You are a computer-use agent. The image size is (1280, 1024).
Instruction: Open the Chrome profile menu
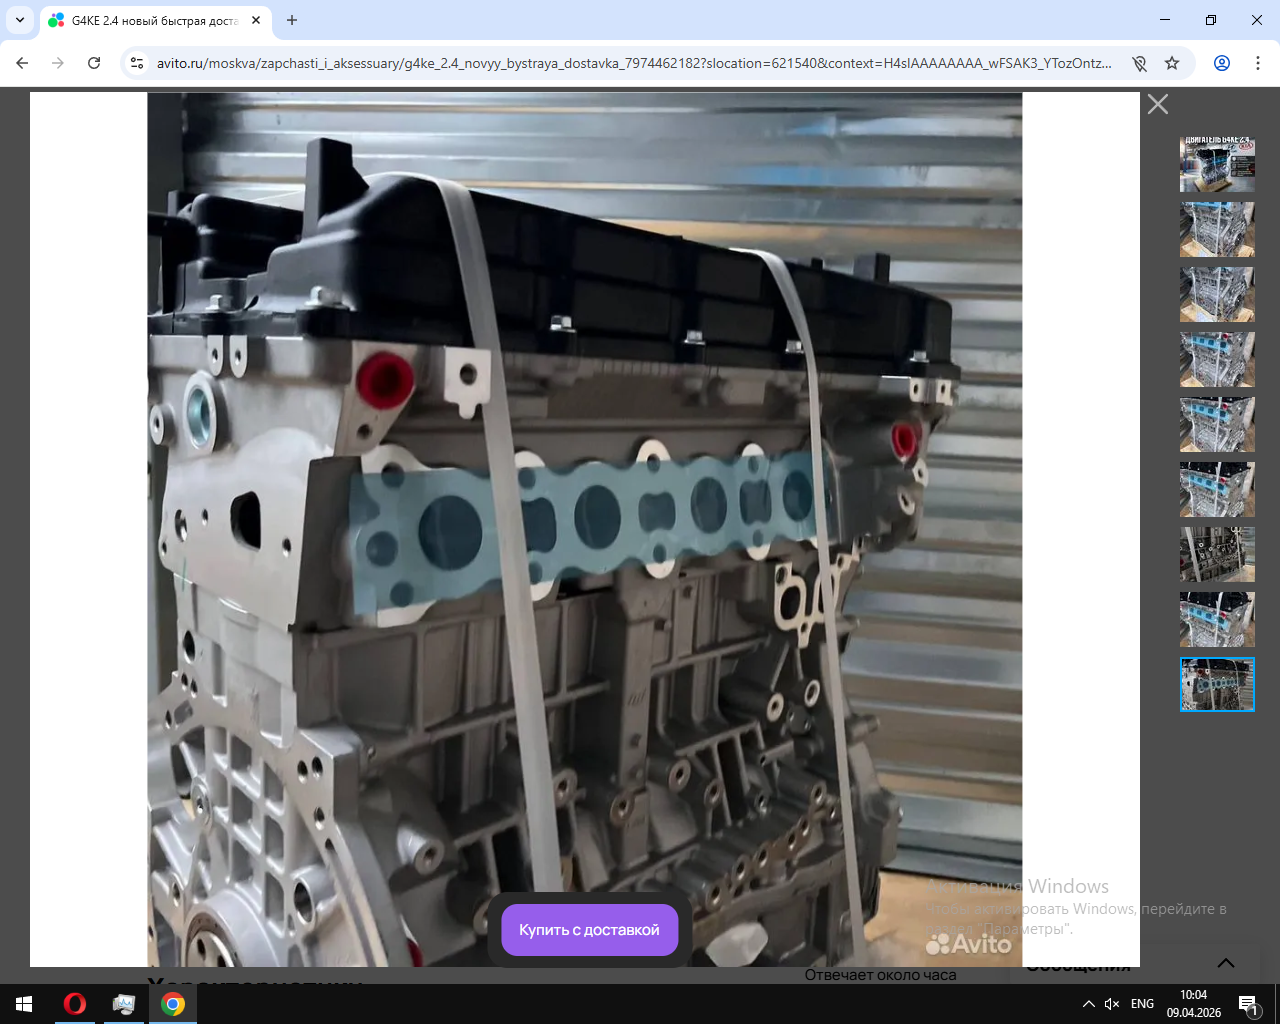tap(1222, 63)
